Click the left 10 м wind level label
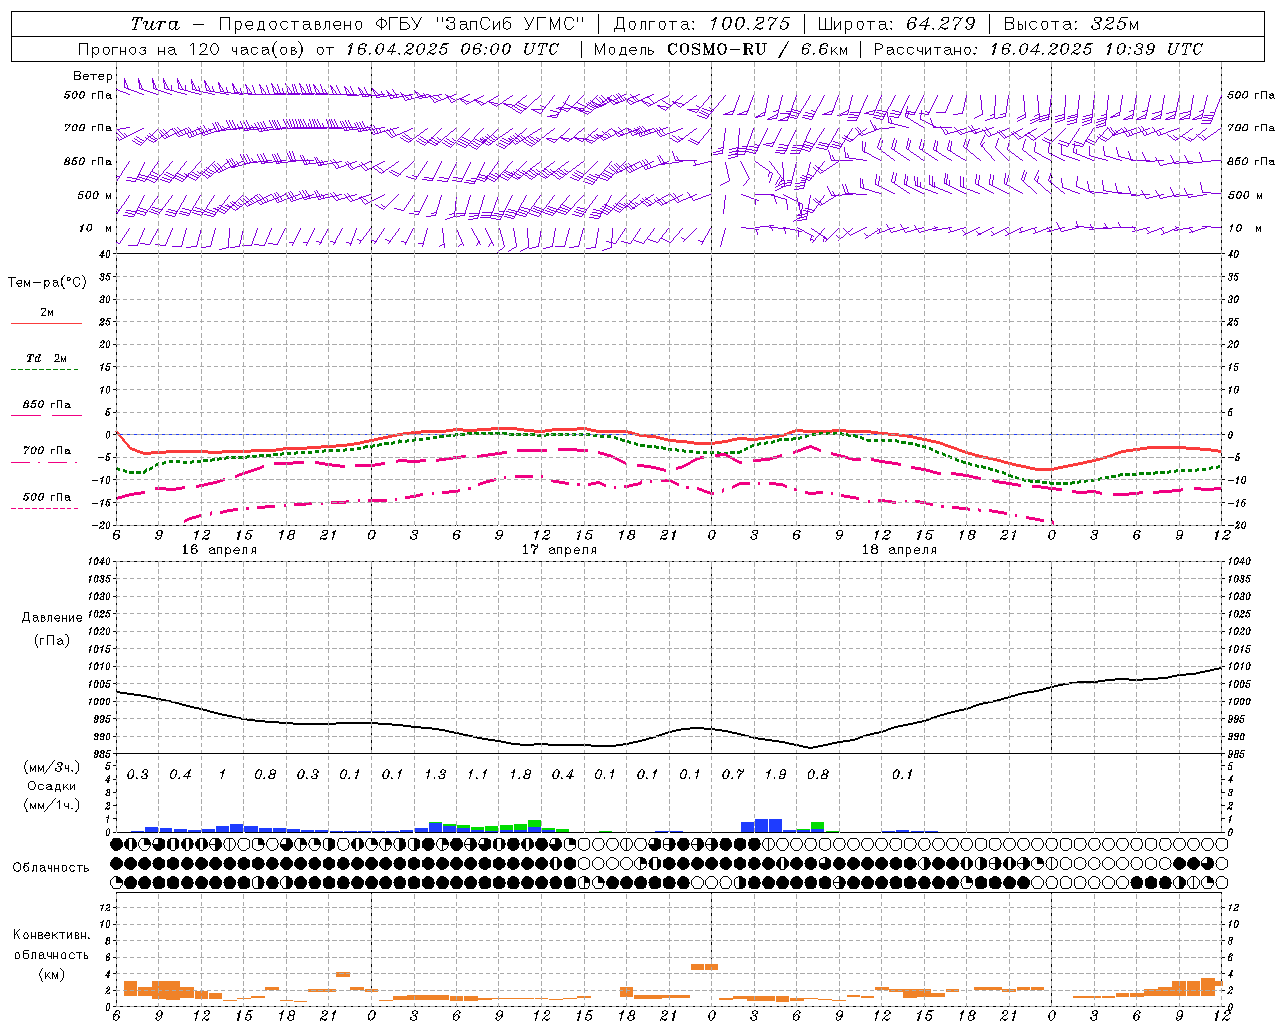 pyautogui.click(x=95, y=228)
